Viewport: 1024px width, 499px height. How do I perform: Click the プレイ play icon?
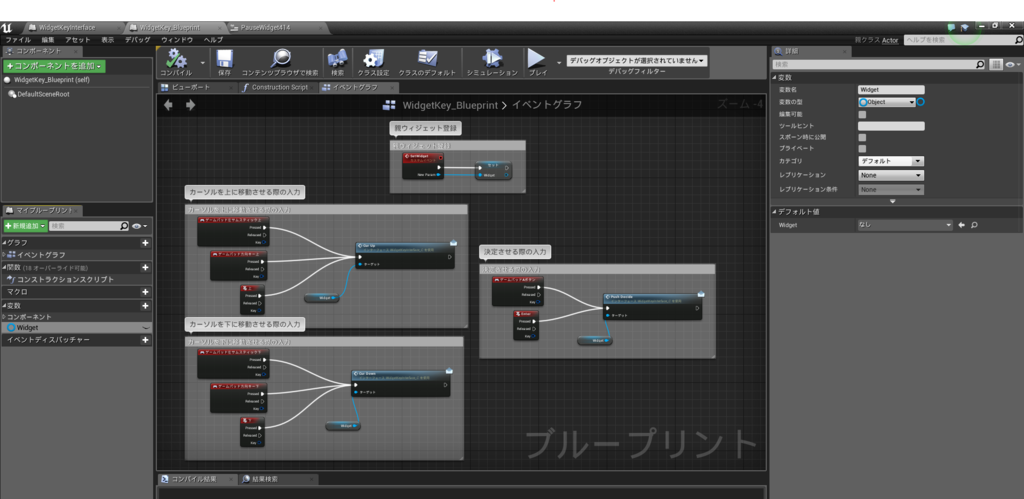tap(537, 59)
